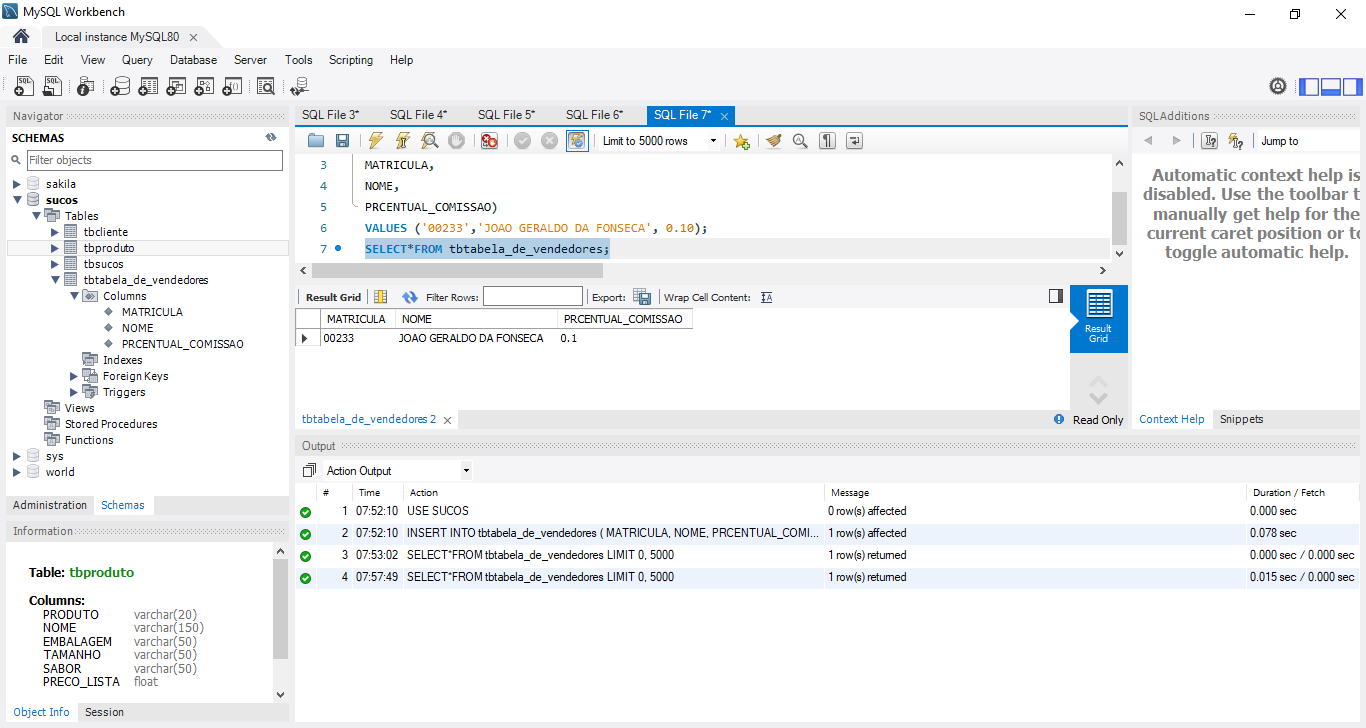1366x728 pixels.
Task: Click the Filter Rows input field
Action: click(532, 297)
